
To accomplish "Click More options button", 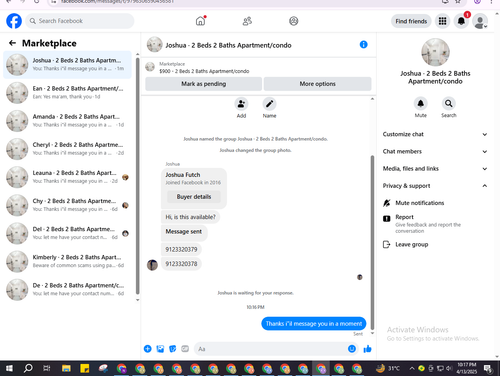I will (317, 84).
